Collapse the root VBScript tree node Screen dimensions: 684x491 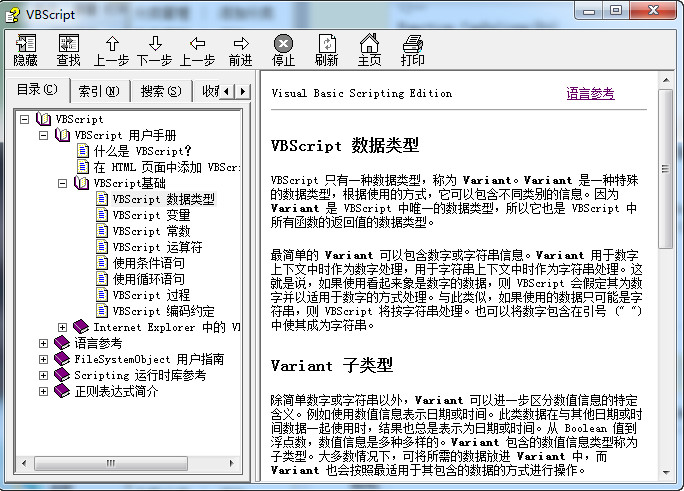click(x=24, y=119)
